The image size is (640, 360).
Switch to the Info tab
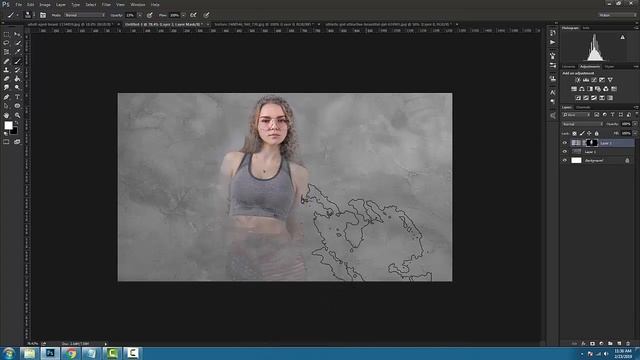586,28
